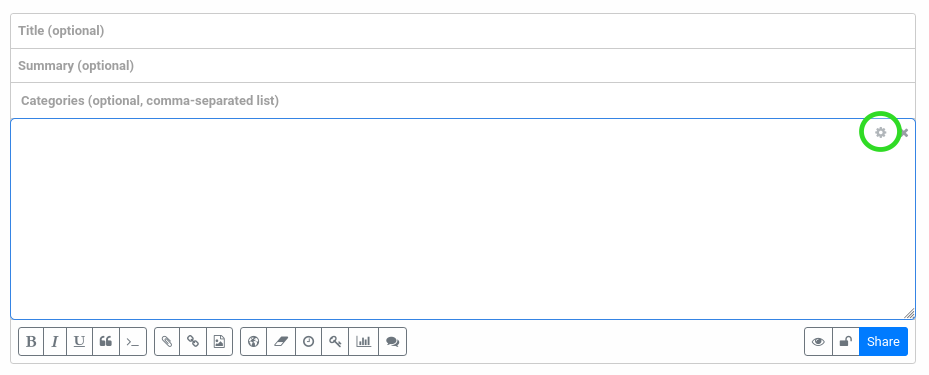Open permissions via the unlocked padlock icon

click(x=846, y=341)
